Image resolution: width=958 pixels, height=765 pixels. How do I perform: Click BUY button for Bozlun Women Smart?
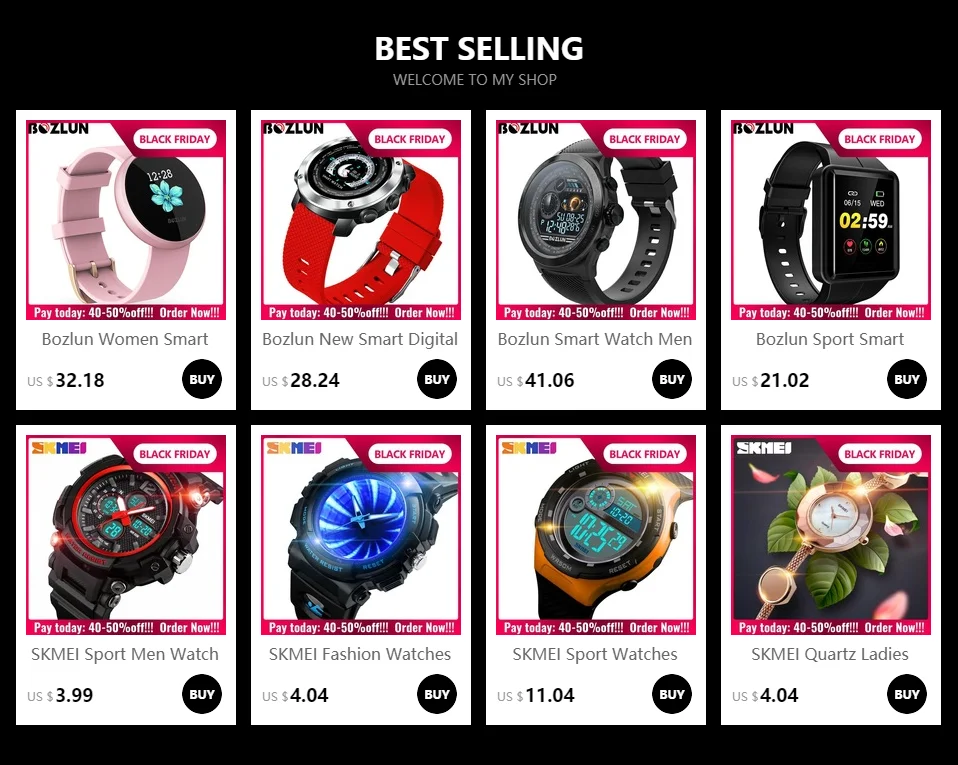202,379
